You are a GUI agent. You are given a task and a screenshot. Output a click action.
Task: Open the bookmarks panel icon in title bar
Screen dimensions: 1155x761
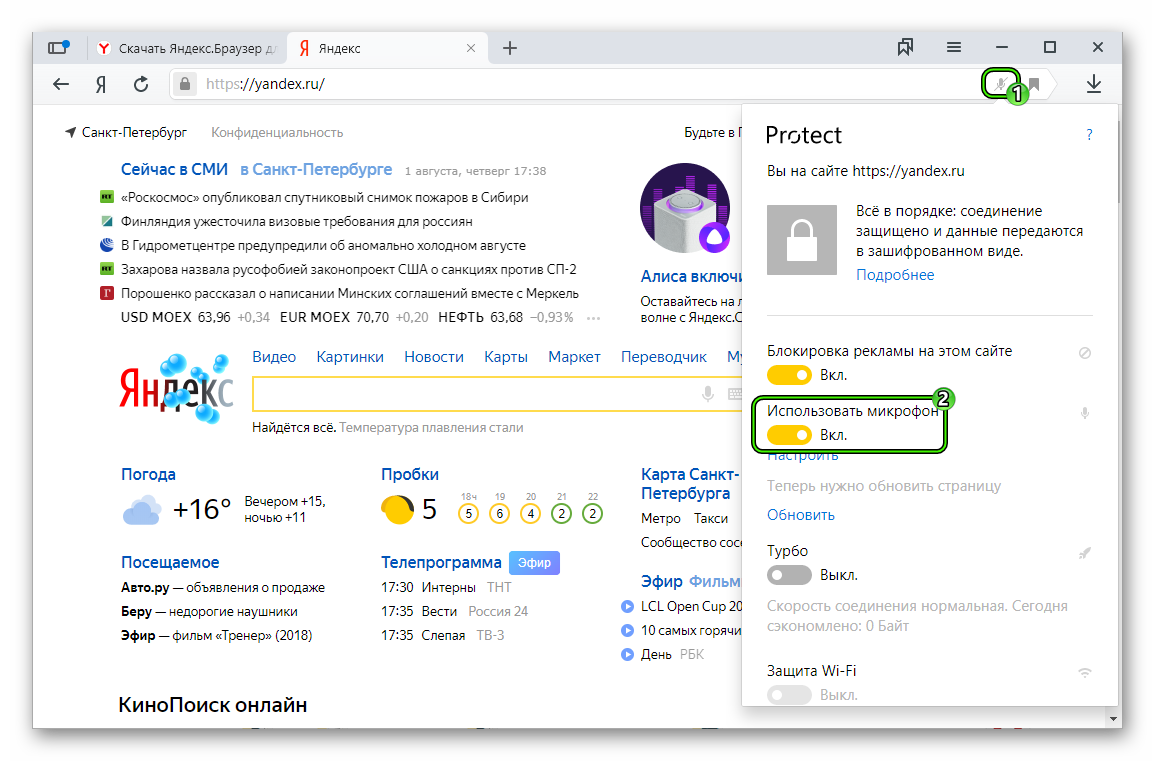click(905, 48)
